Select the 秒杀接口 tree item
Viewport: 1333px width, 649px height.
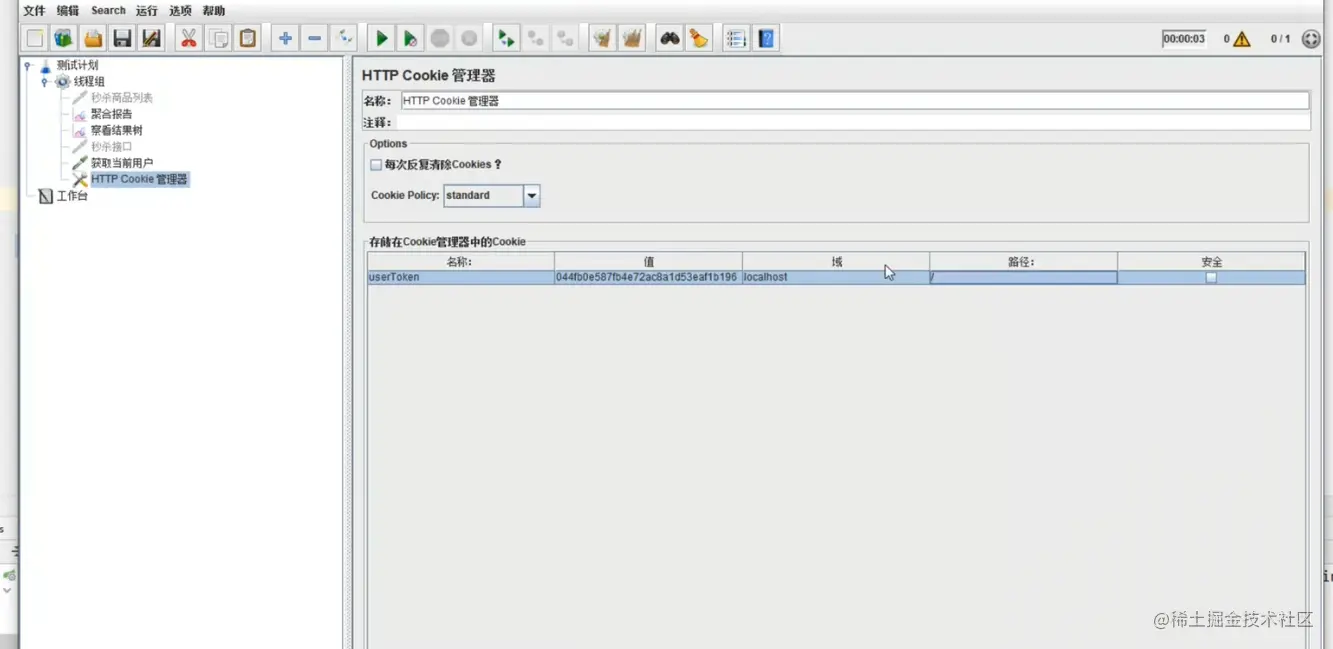coord(111,147)
